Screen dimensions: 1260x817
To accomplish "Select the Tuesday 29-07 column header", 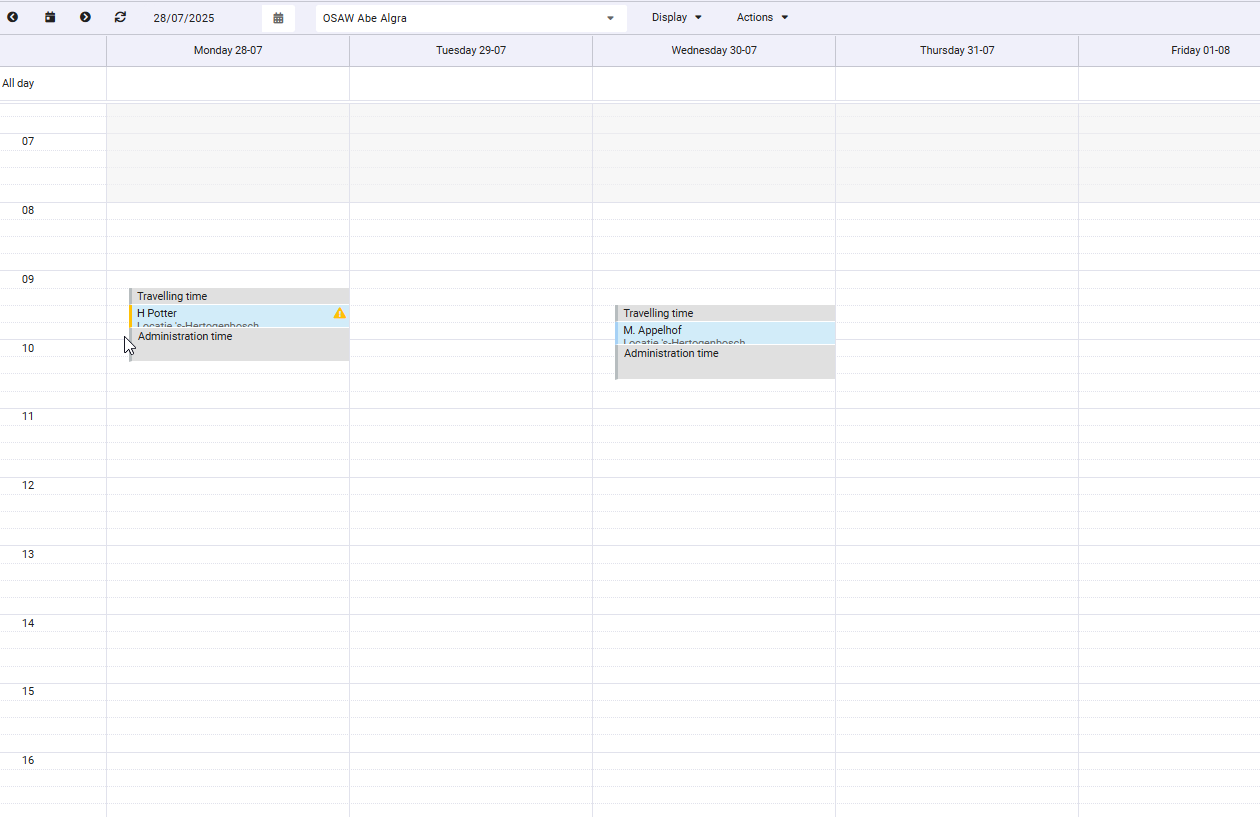I will (x=471, y=50).
